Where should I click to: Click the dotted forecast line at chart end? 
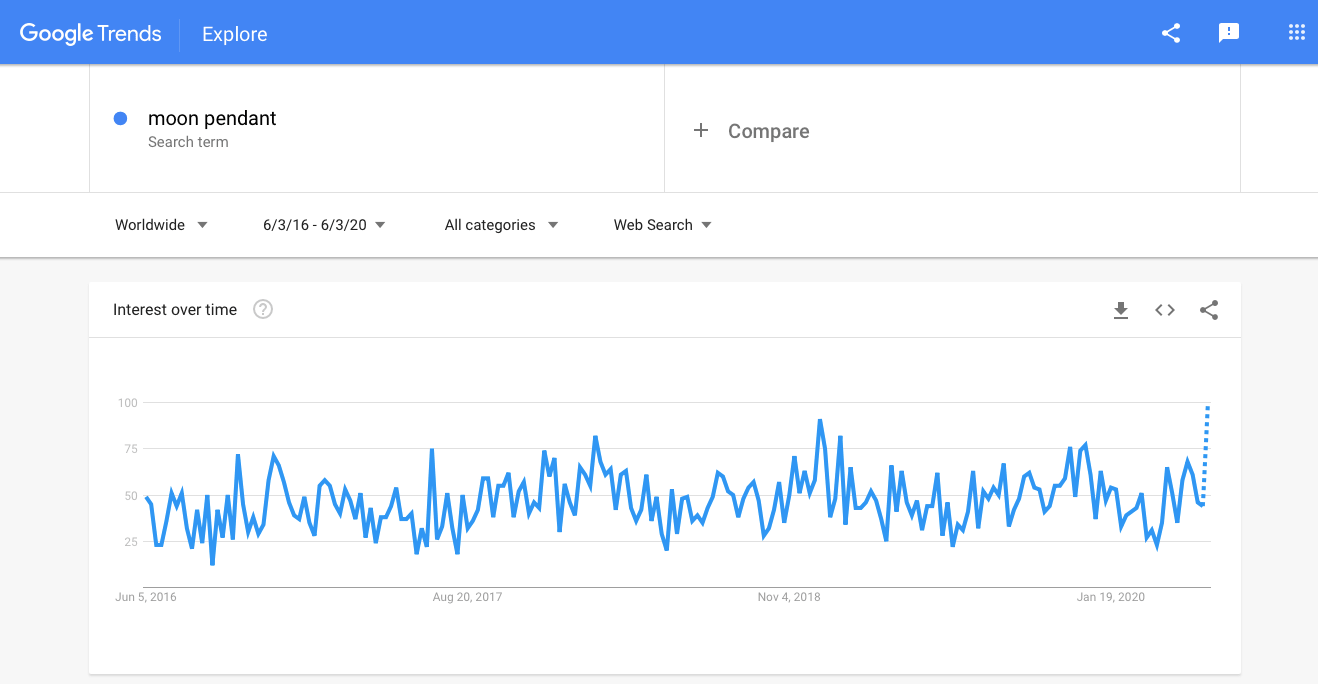click(1207, 450)
